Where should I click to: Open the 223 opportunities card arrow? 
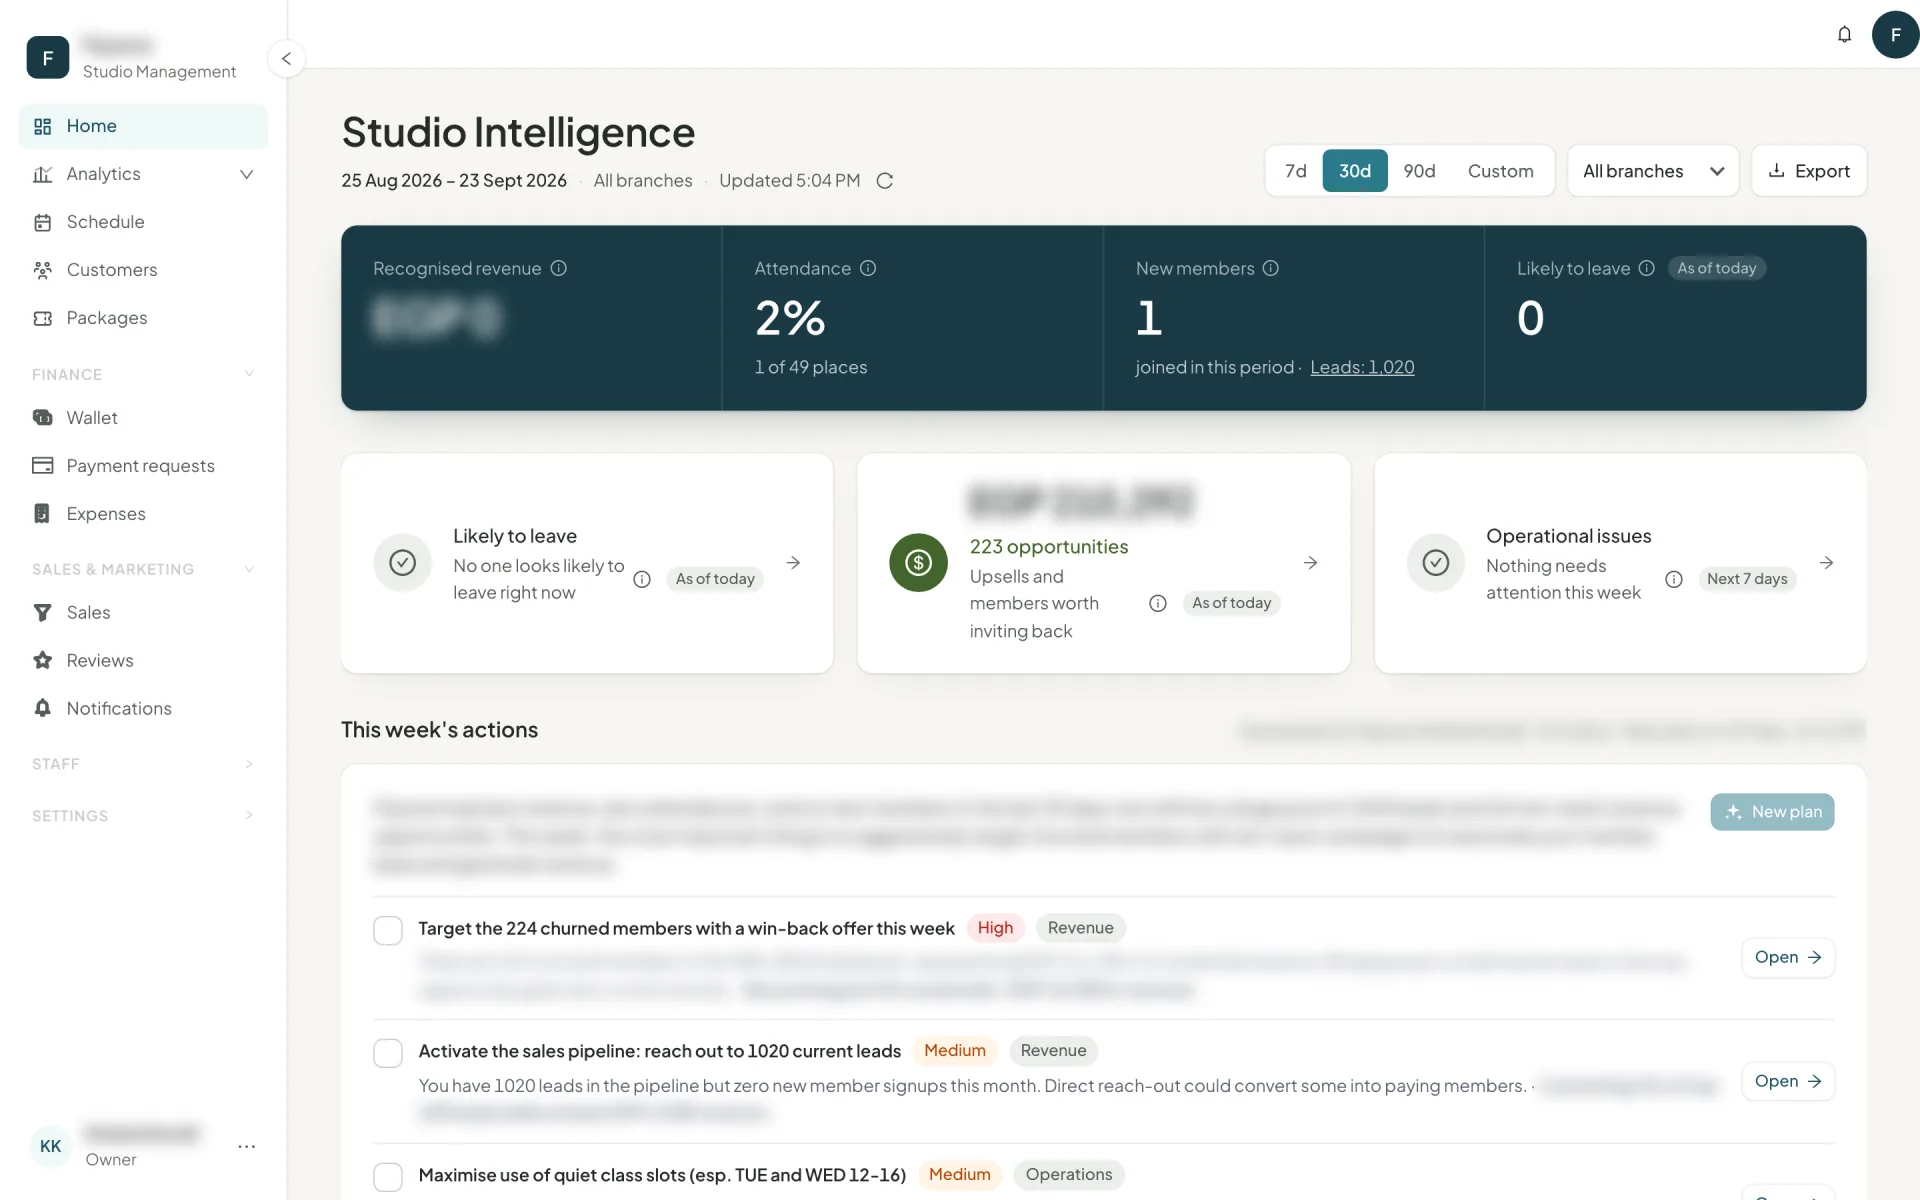[x=1310, y=563]
